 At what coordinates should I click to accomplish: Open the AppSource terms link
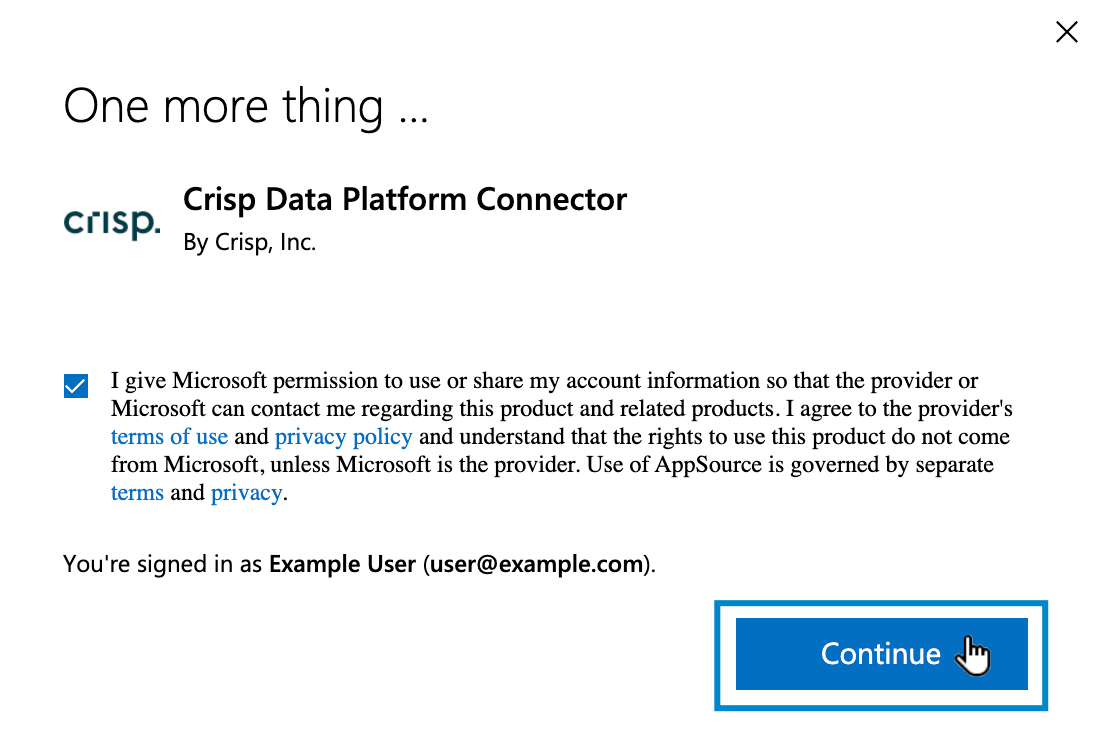click(137, 493)
